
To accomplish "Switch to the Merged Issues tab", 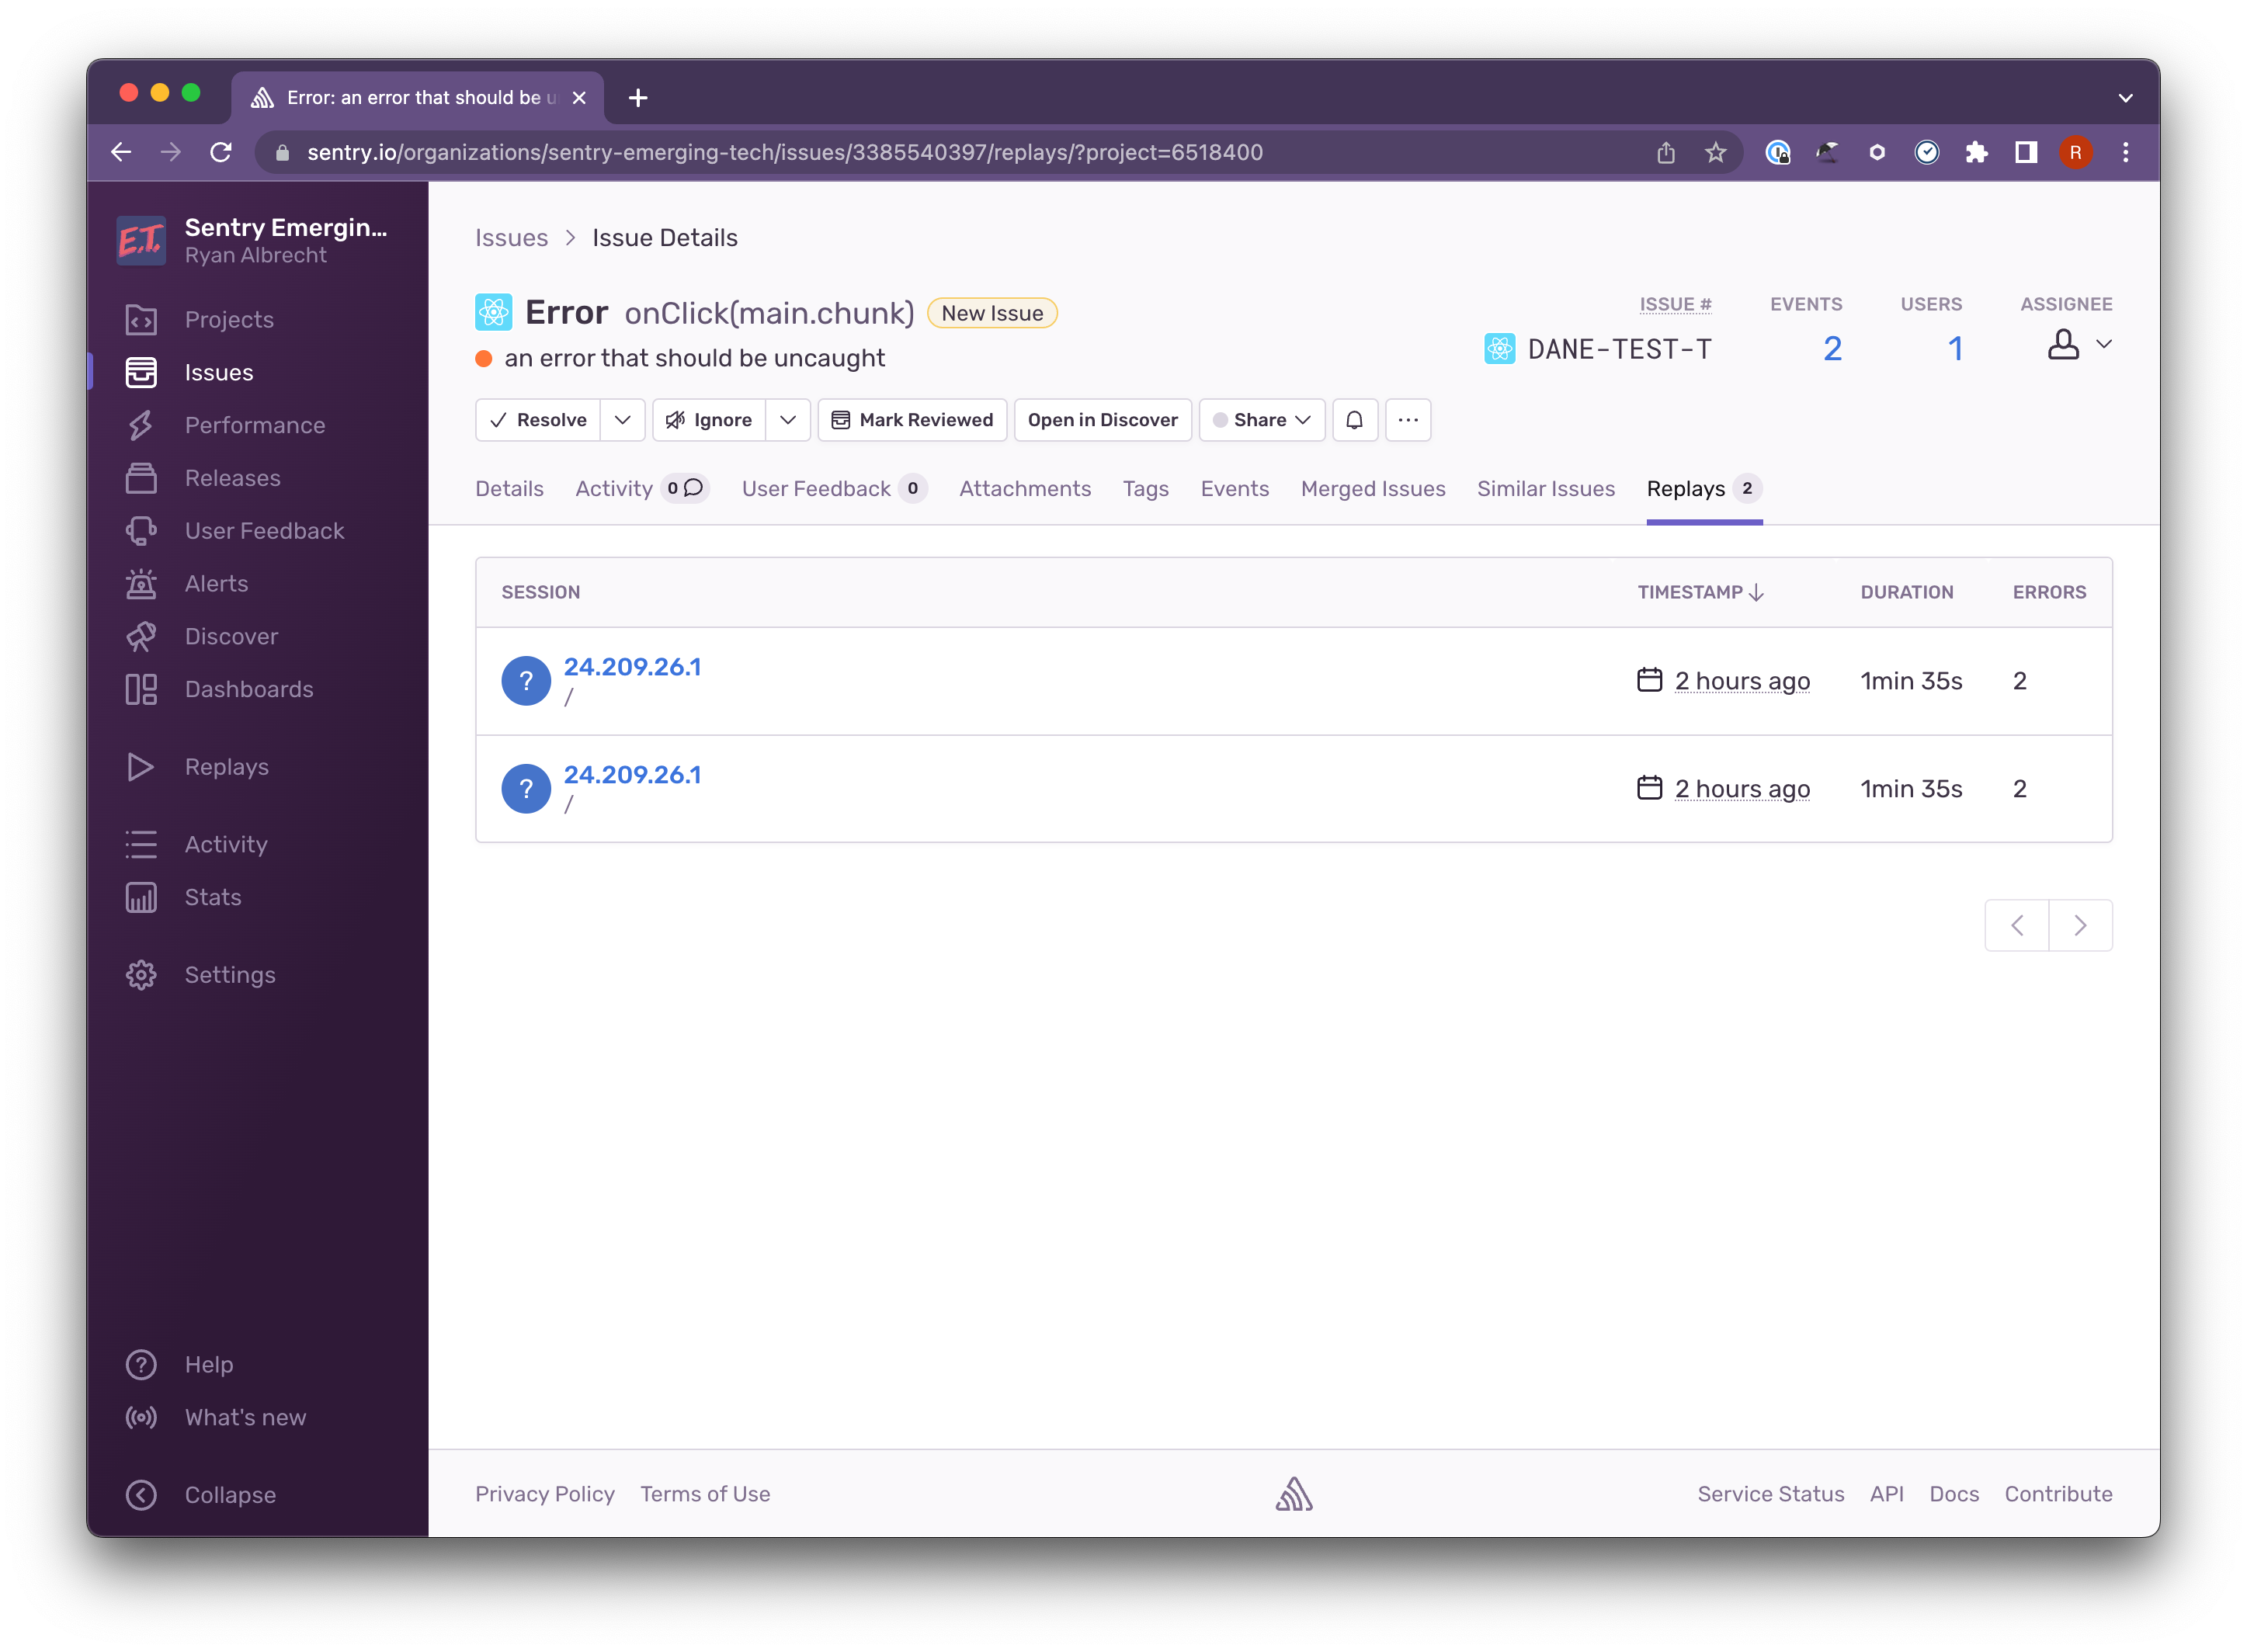I will coord(1373,489).
